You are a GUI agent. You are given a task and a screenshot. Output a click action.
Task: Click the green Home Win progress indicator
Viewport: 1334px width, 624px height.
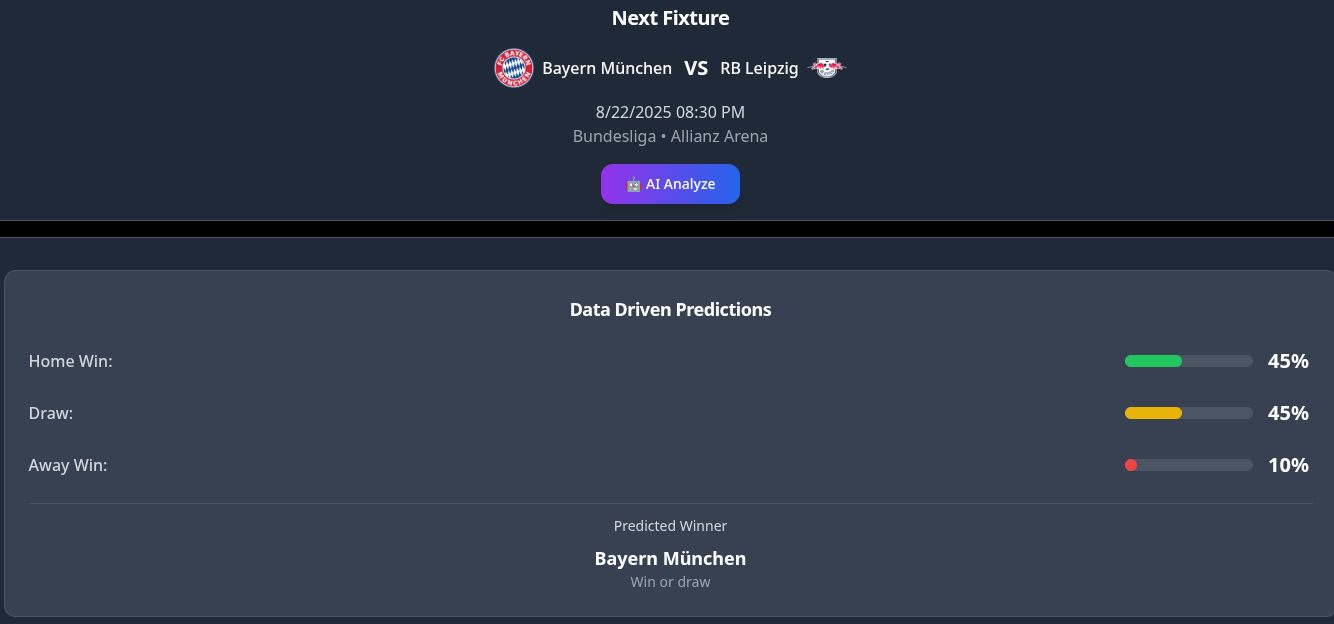click(x=1152, y=361)
